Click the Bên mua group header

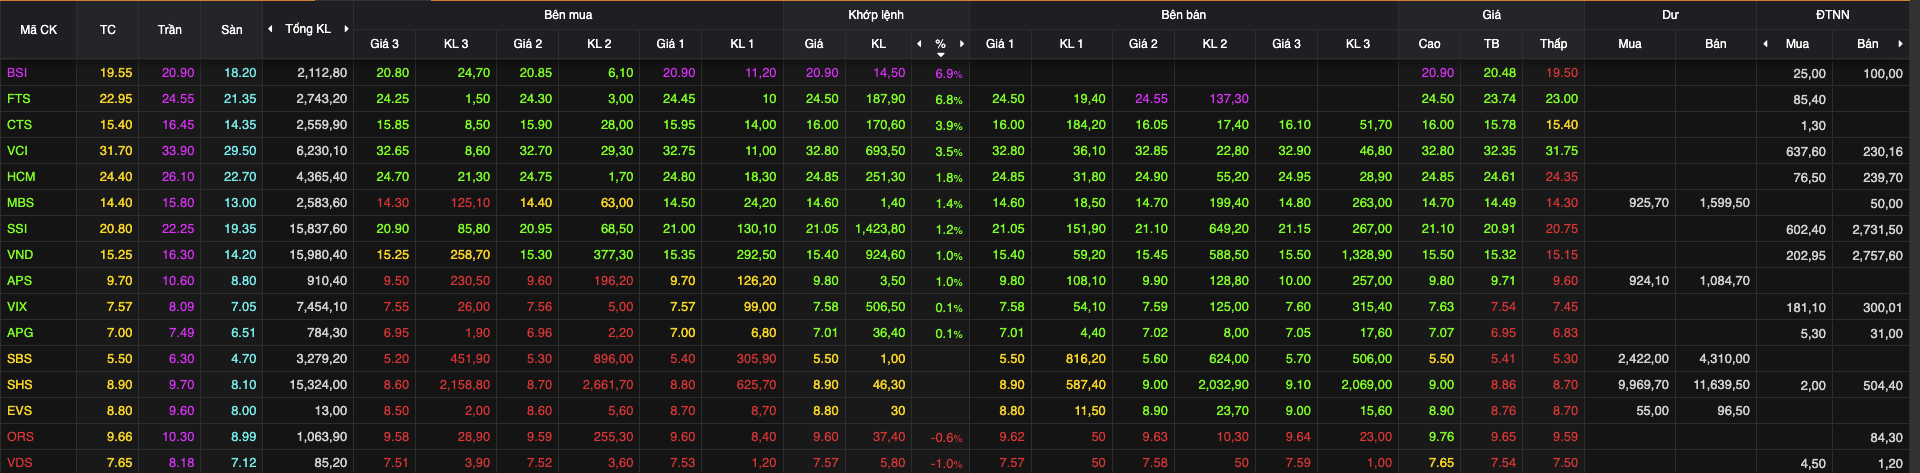(x=568, y=15)
